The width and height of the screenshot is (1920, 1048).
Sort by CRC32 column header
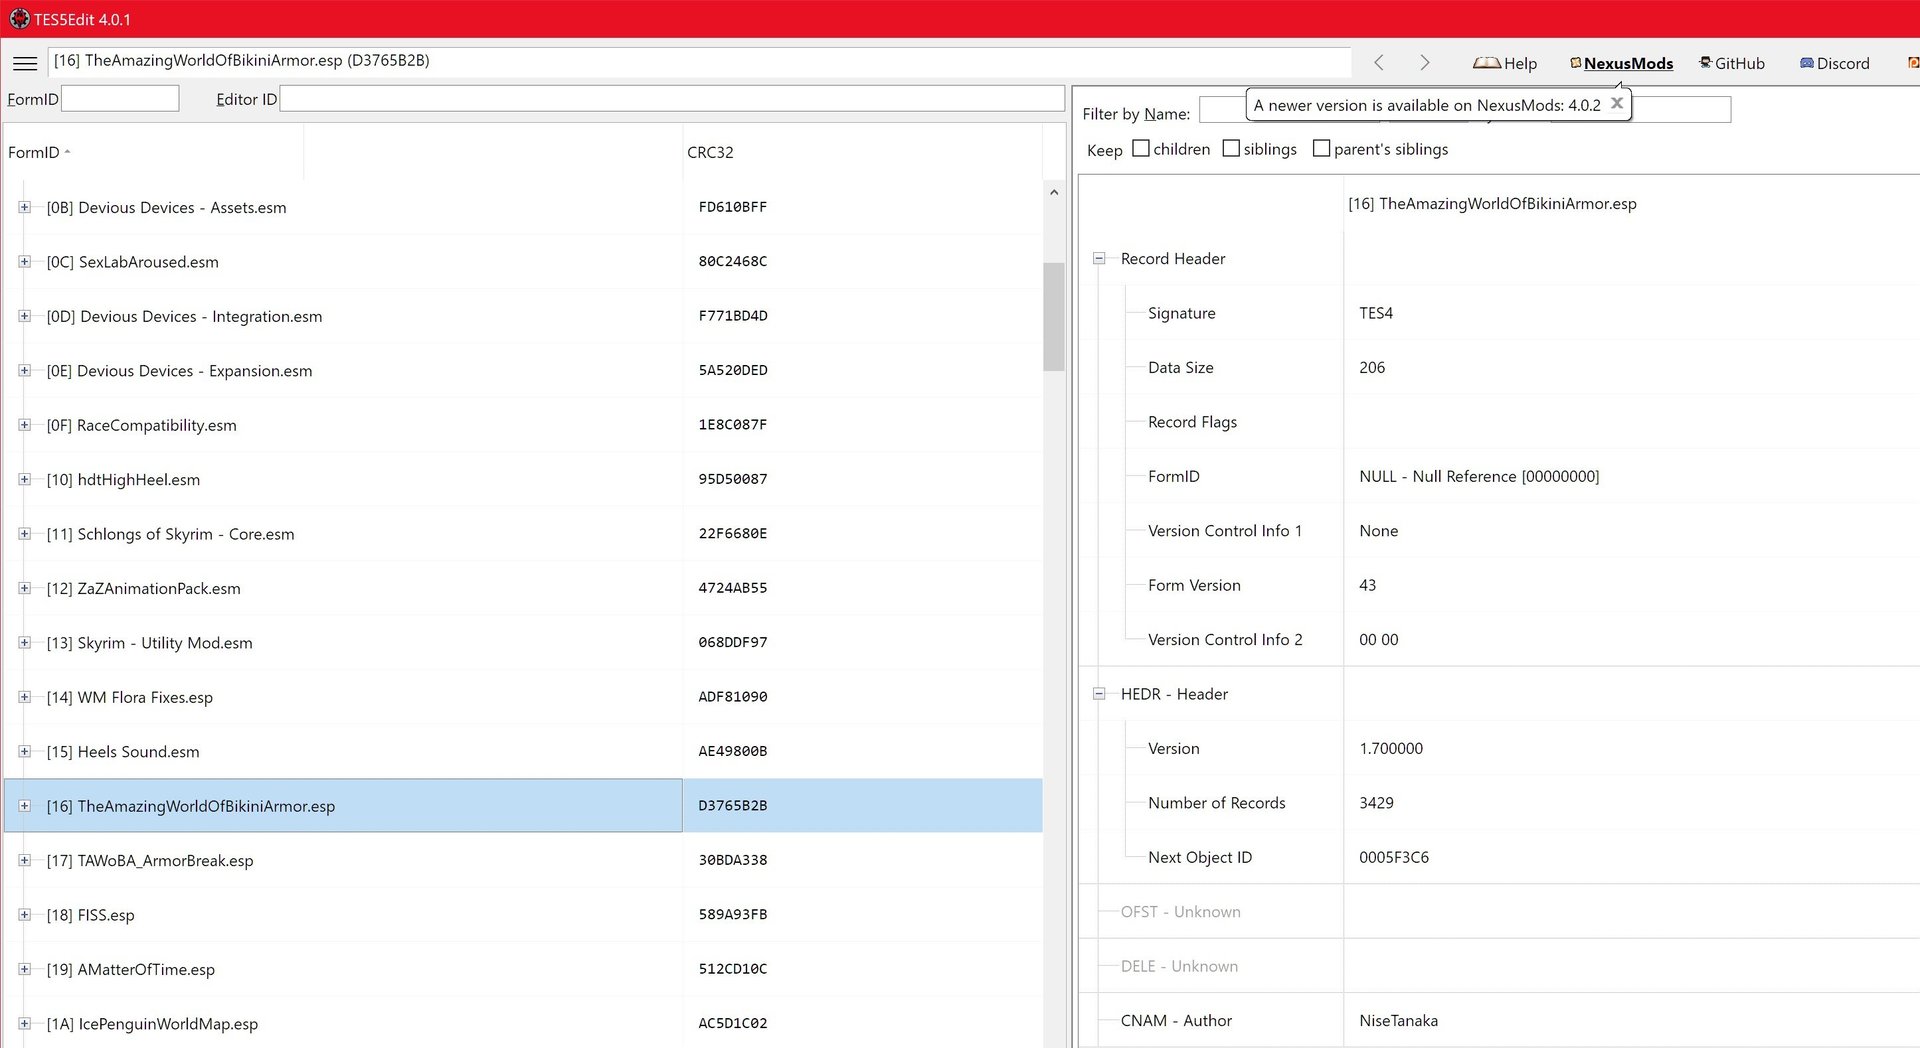click(862, 152)
